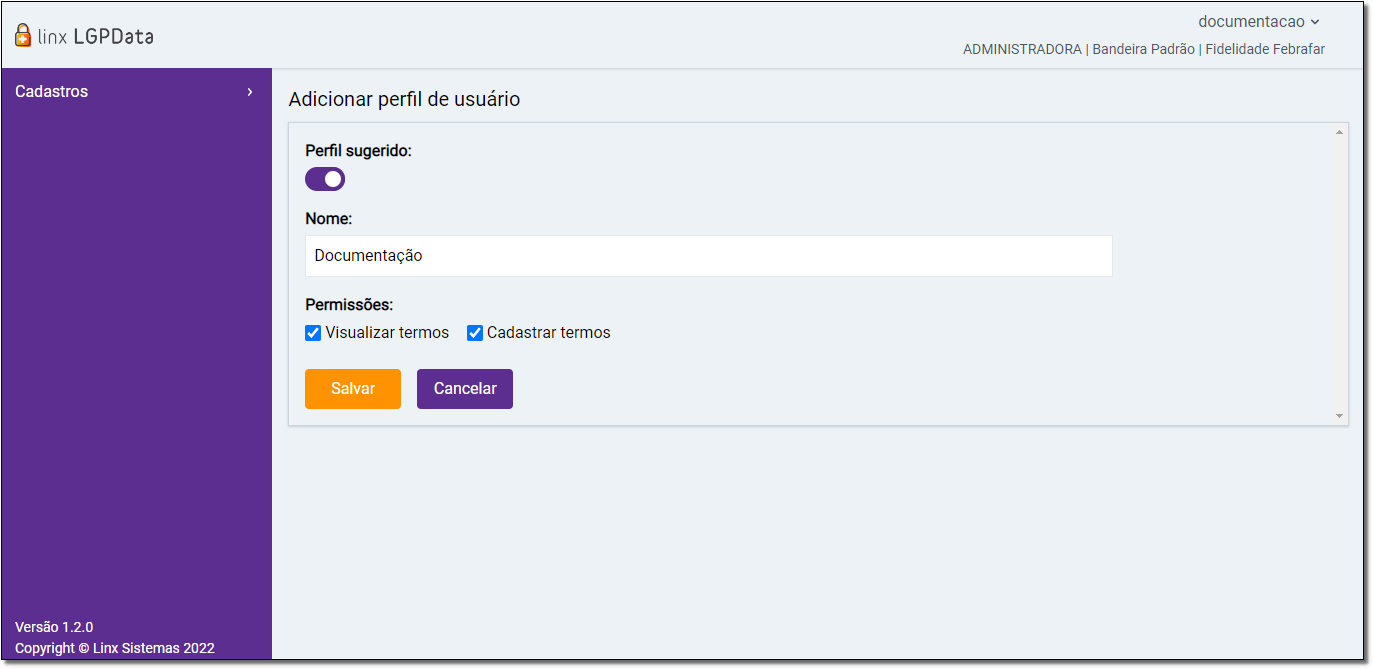Focus the Nome input field

tap(708, 256)
